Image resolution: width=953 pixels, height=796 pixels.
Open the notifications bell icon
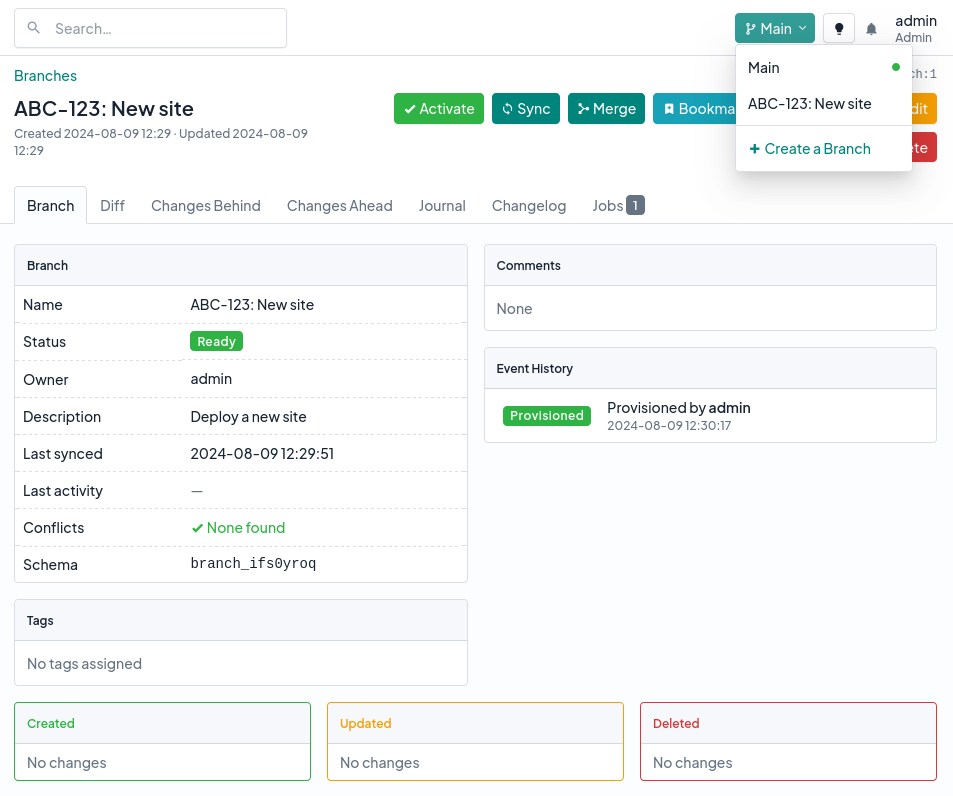point(871,29)
